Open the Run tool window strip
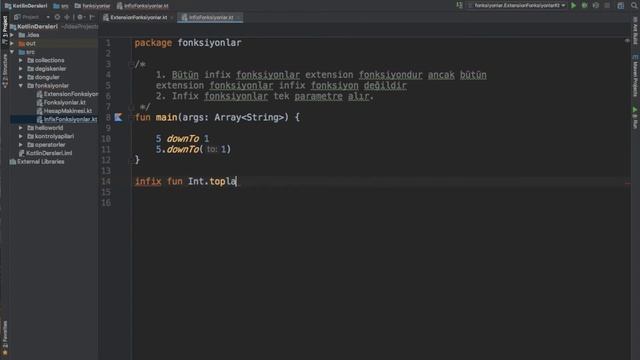 [635, 118]
